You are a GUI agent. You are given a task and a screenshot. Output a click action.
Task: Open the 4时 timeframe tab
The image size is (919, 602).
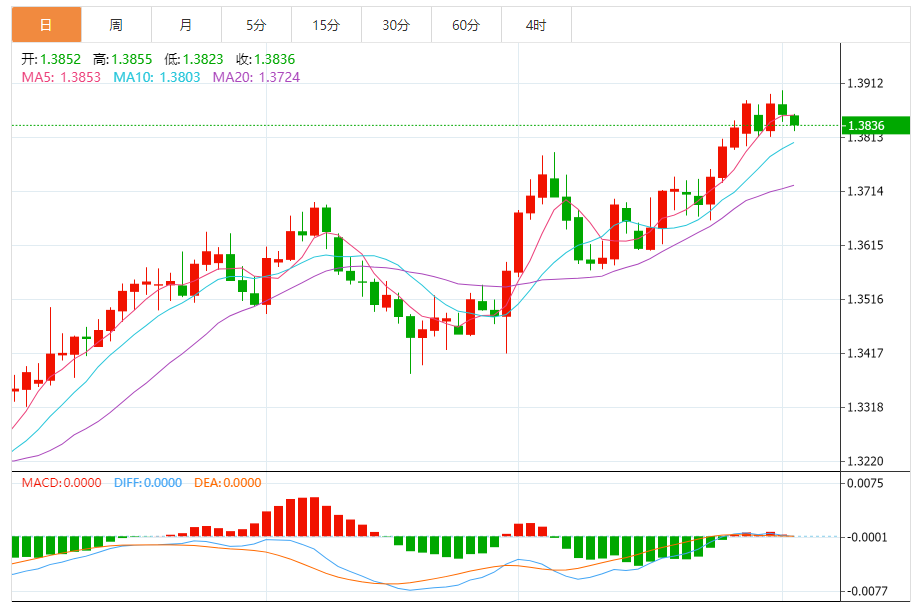point(536,25)
